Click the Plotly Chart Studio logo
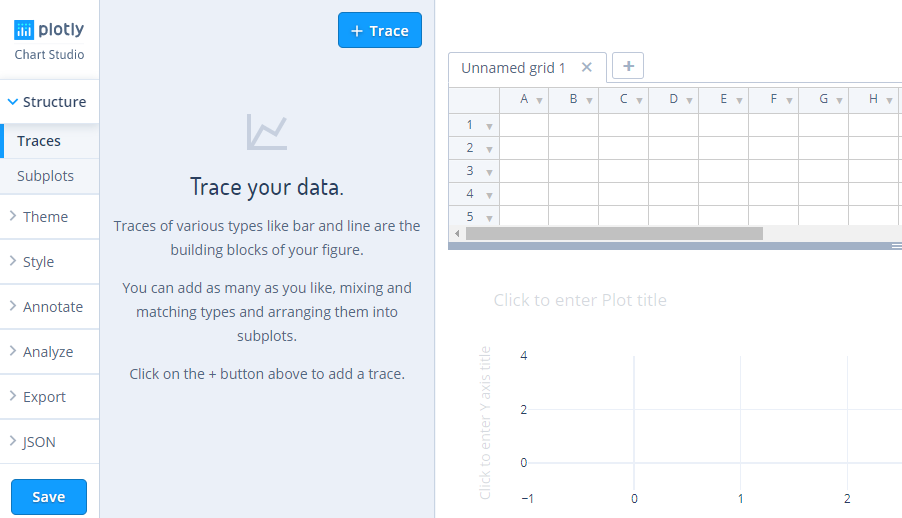This screenshot has height=518, width=902. (49, 40)
